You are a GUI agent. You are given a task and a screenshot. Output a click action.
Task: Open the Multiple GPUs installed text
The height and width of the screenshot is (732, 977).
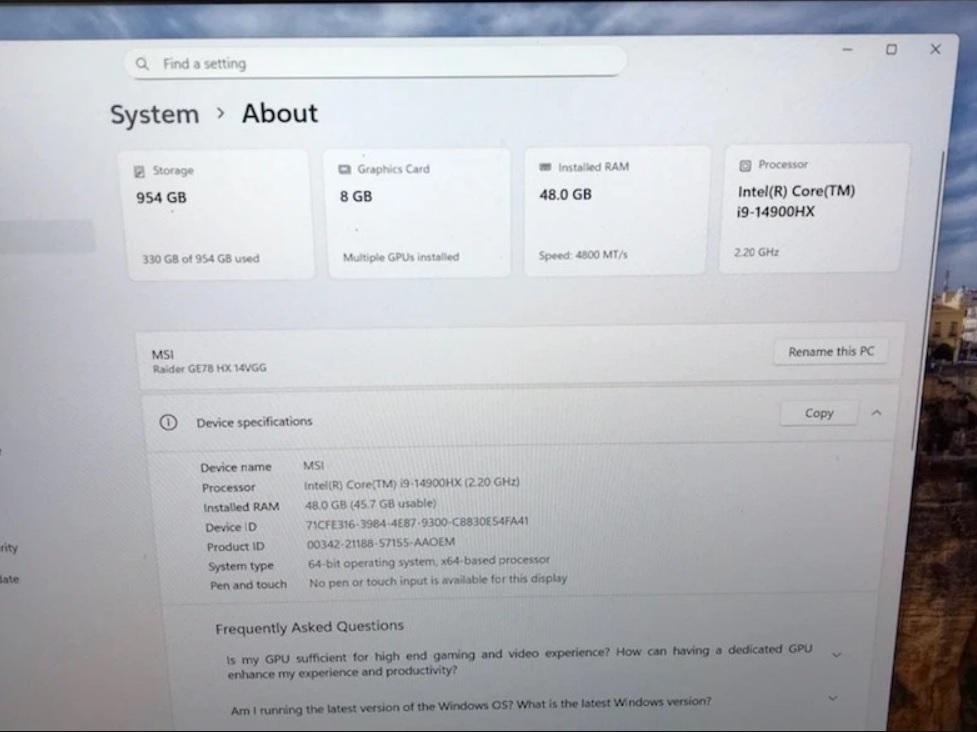click(x=401, y=257)
